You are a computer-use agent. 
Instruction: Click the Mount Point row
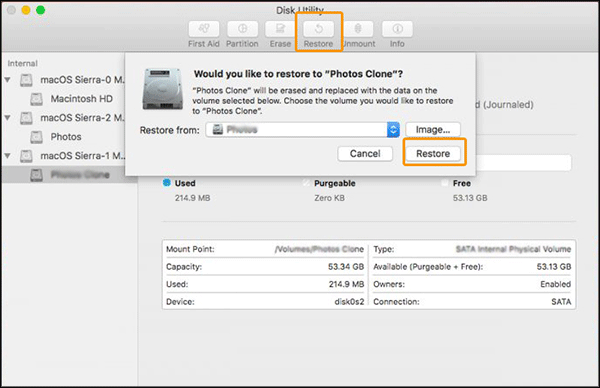[x=265, y=249]
